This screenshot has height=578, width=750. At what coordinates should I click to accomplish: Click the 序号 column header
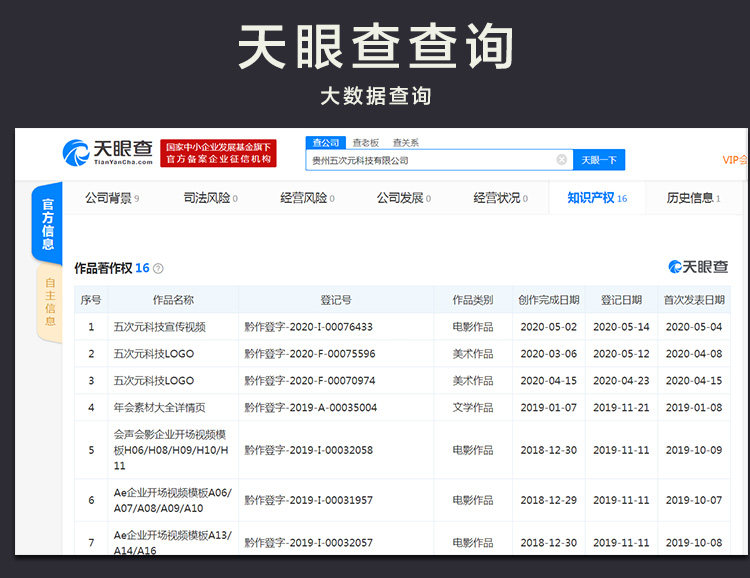(91, 300)
